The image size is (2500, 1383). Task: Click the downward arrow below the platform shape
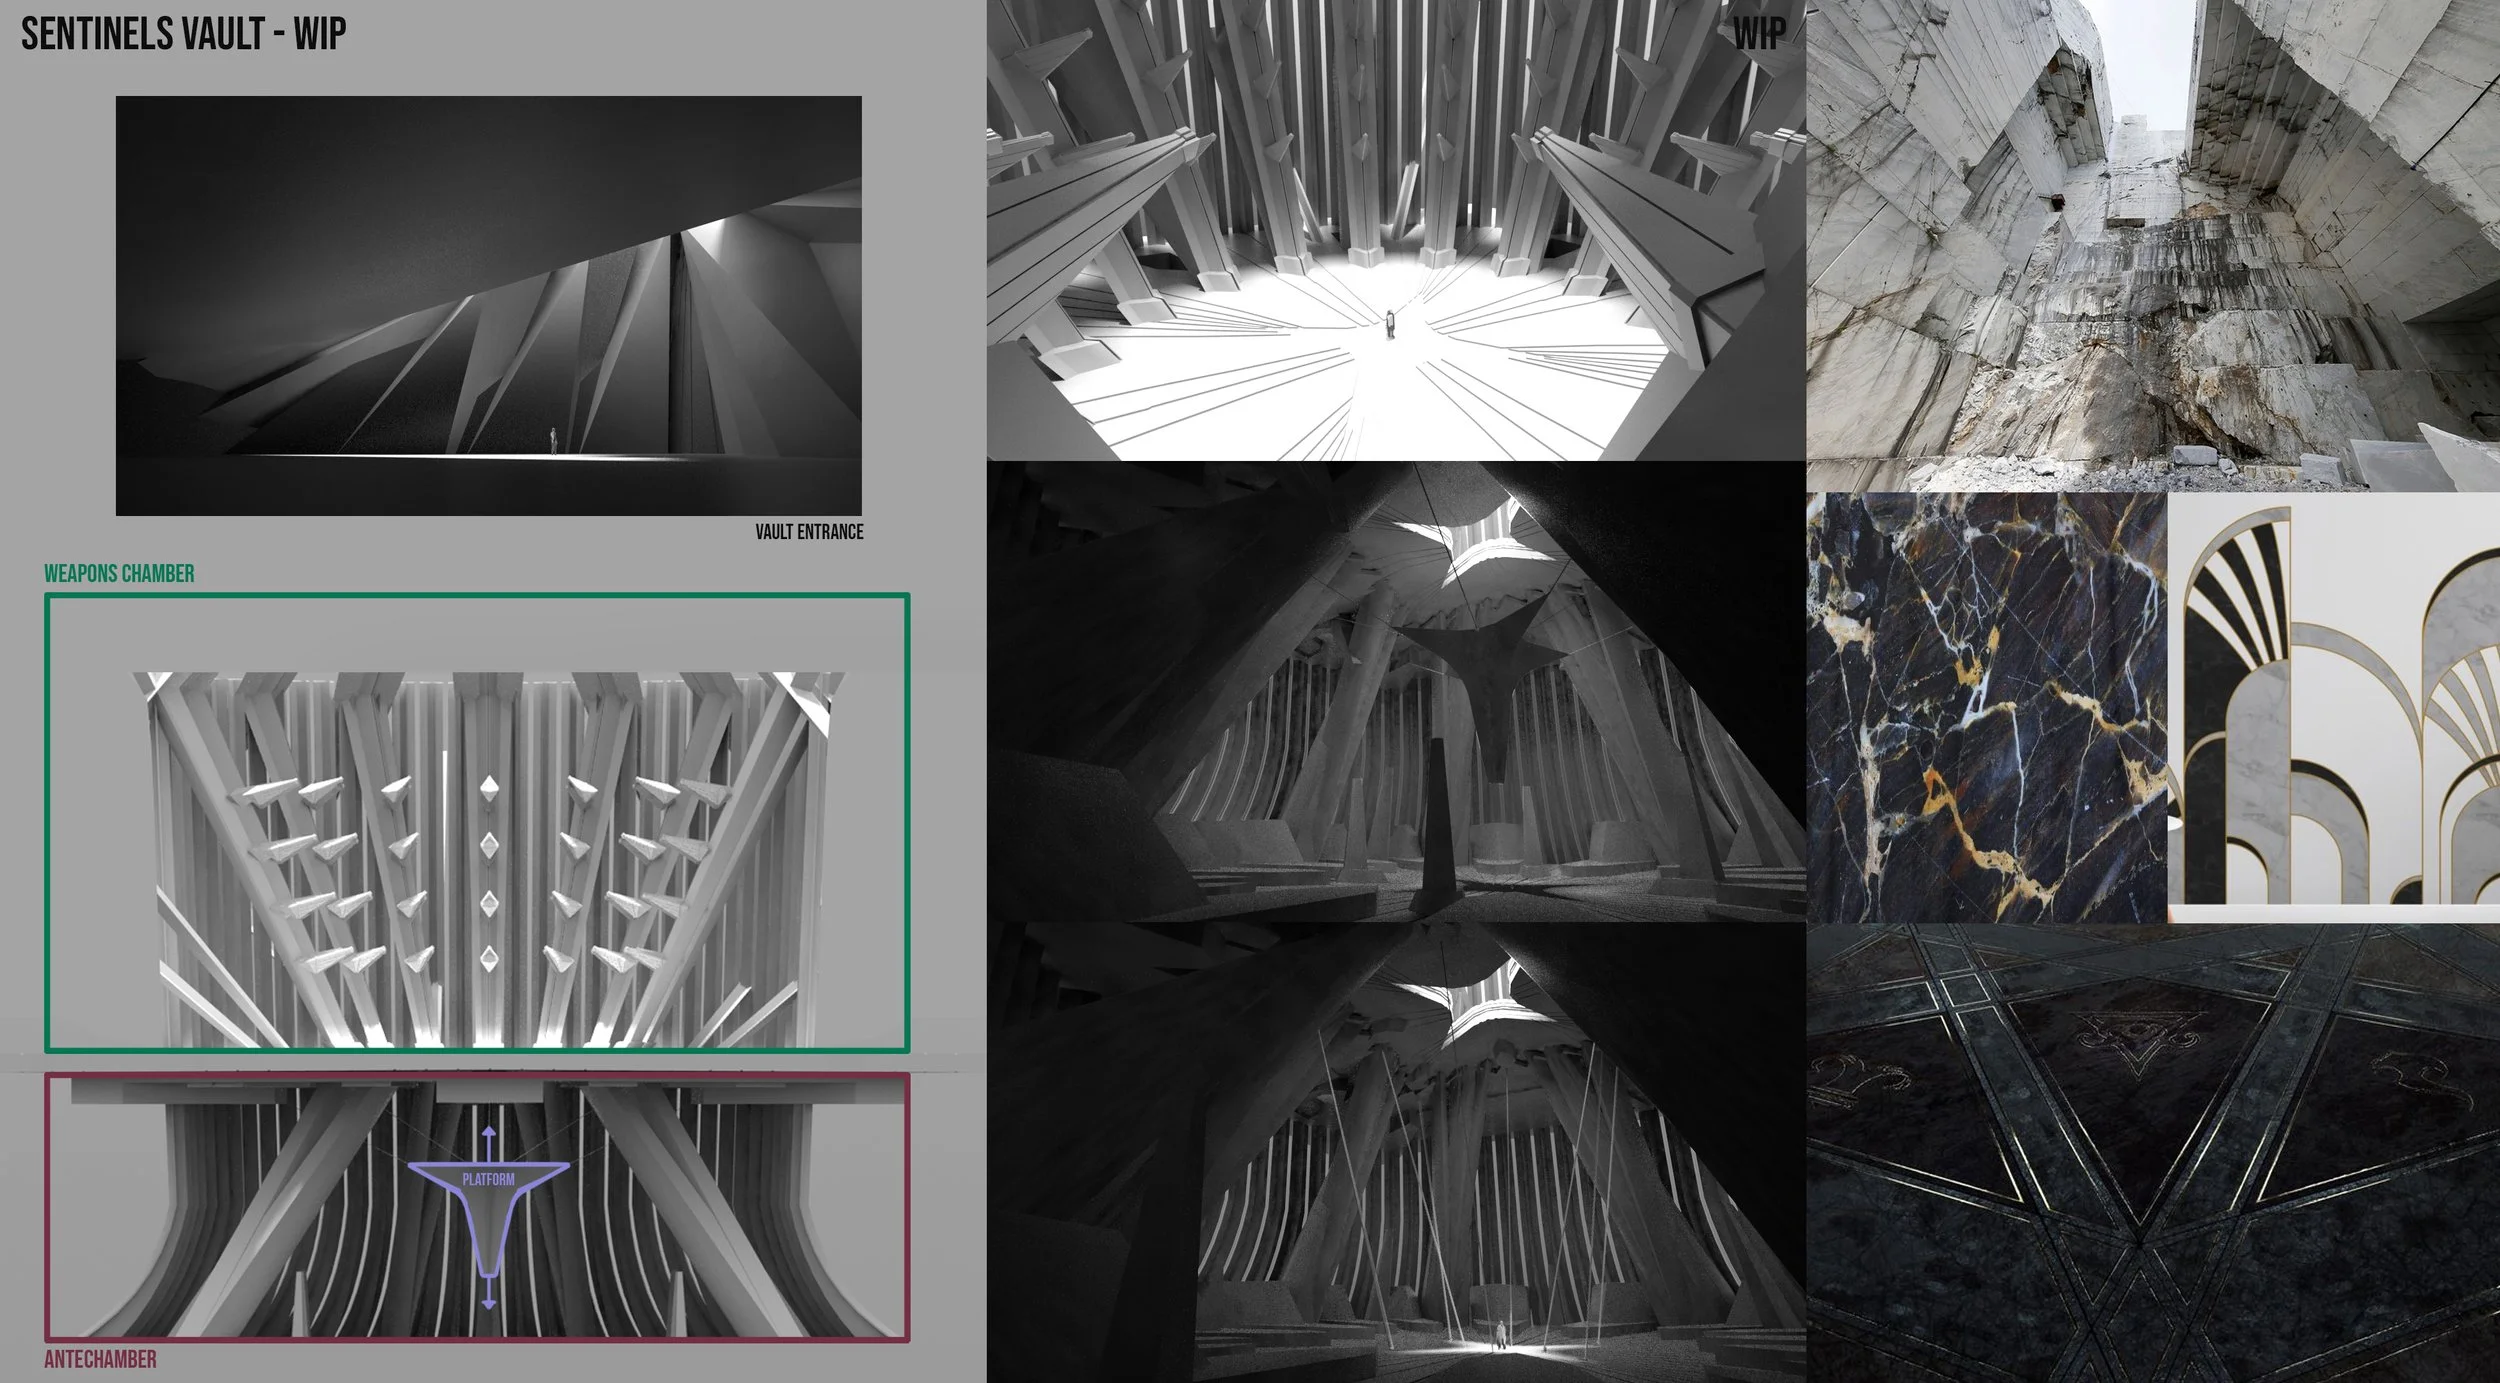pos(488,1303)
